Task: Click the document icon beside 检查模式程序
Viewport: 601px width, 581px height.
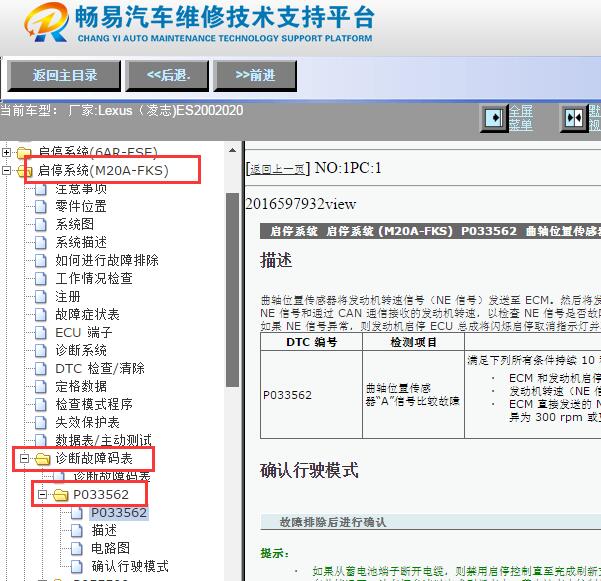Action: point(41,405)
